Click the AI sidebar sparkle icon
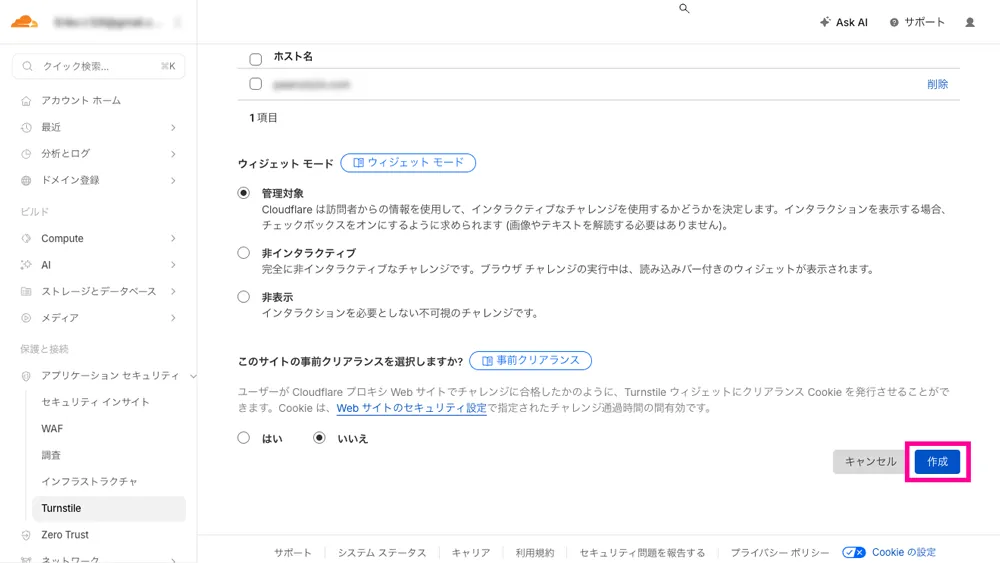Screen dimensions: 1000x563 pos(26,265)
